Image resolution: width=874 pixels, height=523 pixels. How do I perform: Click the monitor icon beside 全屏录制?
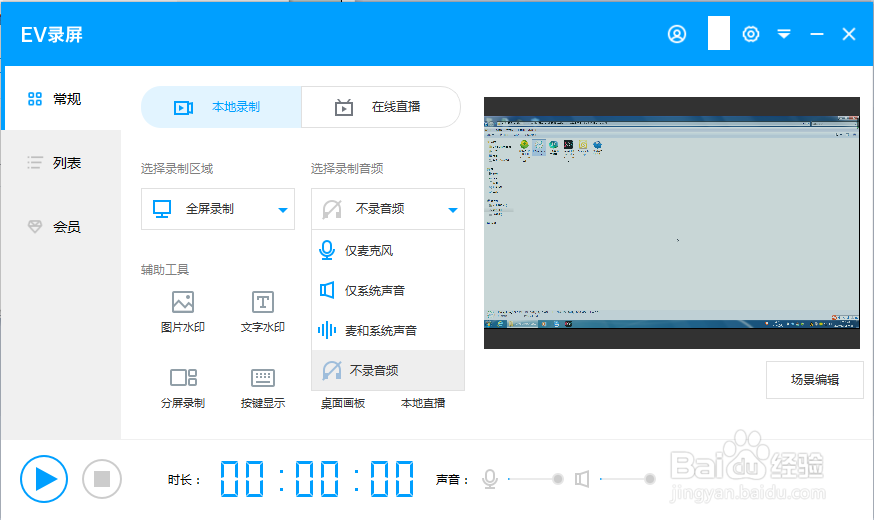tap(162, 209)
